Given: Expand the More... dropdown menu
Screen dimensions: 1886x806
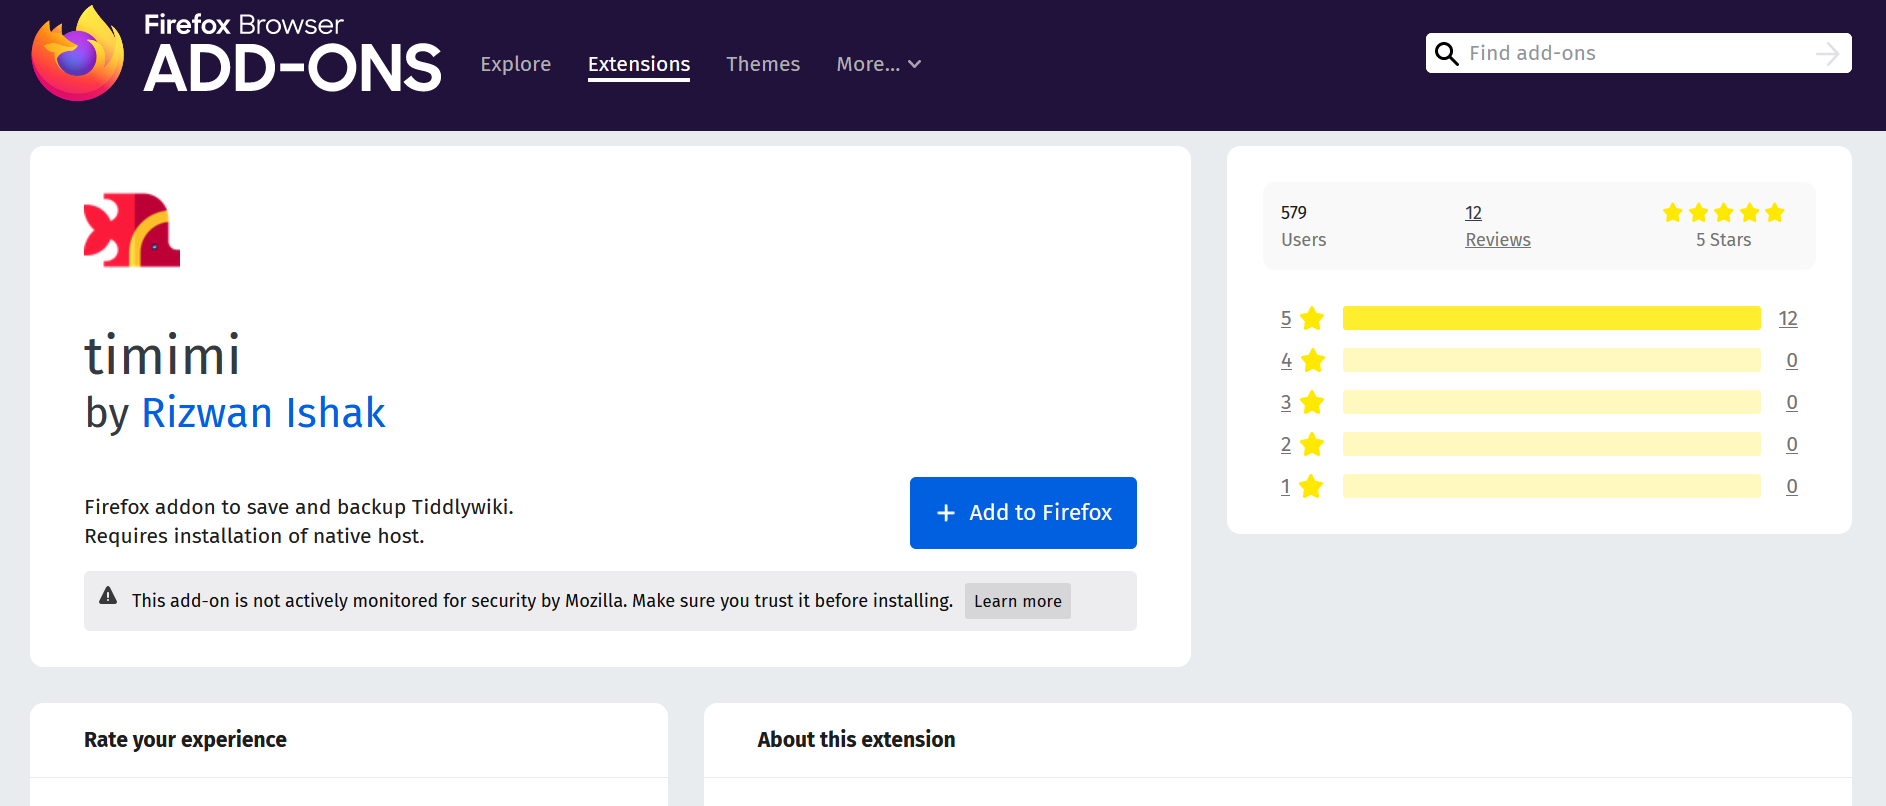Looking at the screenshot, I should click(878, 64).
